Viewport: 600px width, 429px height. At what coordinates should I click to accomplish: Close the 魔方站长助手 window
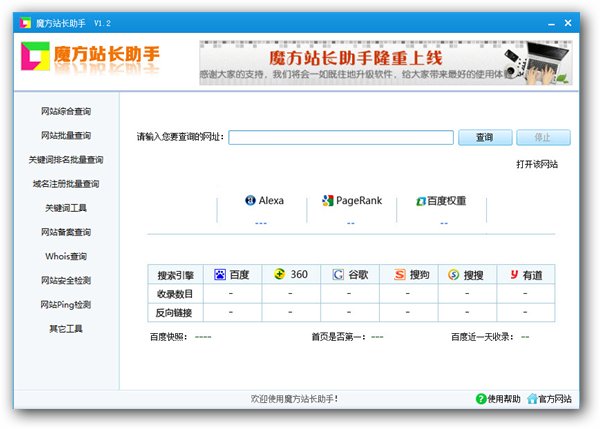click(568, 23)
